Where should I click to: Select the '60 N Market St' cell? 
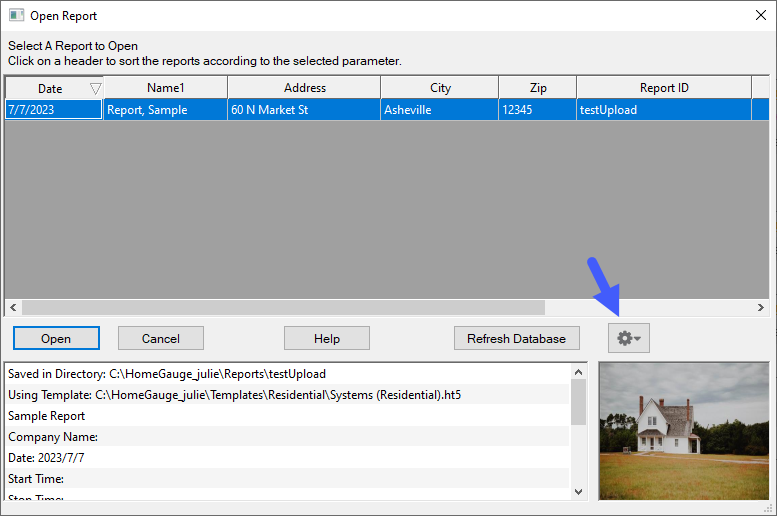[304, 110]
